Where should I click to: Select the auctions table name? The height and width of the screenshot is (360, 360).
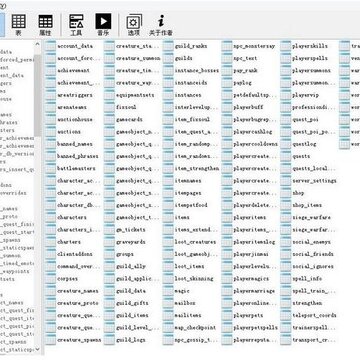coord(69,132)
